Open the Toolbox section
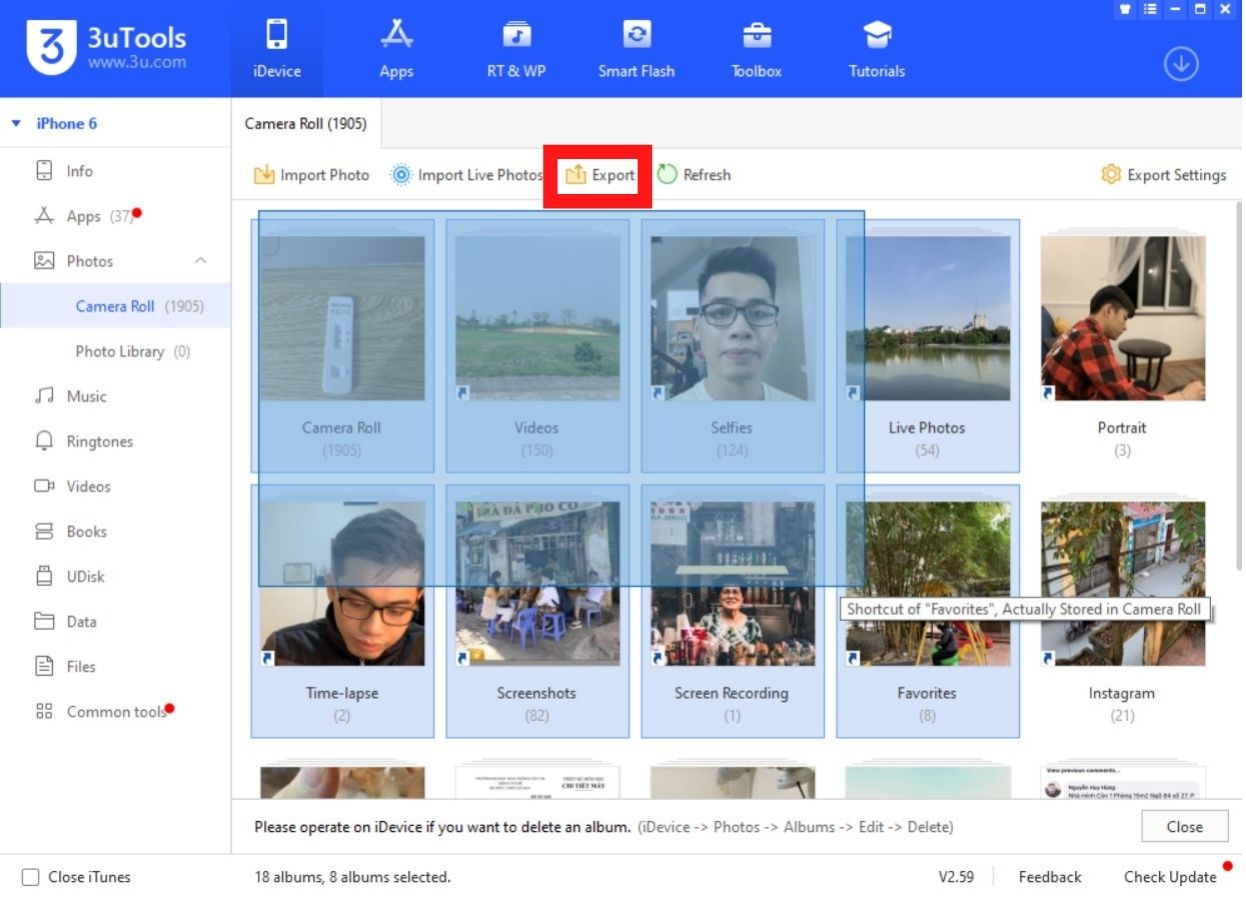1246x898 pixels. tap(757, 49)
